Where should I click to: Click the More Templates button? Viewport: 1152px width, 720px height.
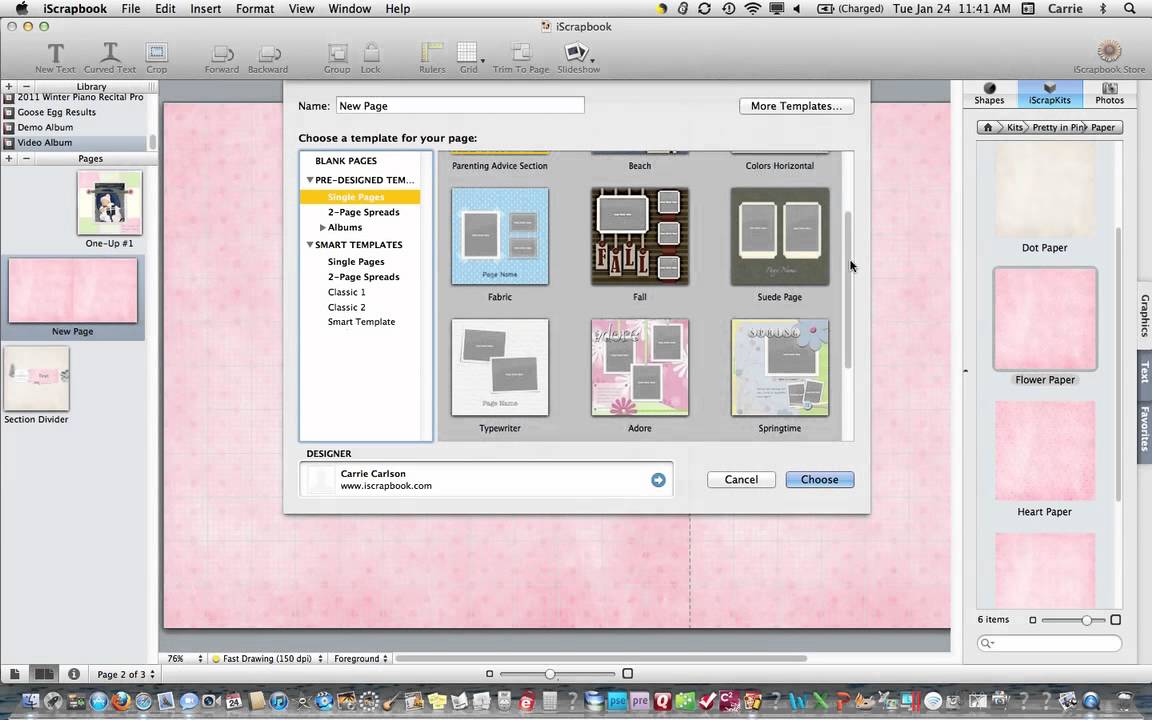pyautogui.click(x=796, y=106)
